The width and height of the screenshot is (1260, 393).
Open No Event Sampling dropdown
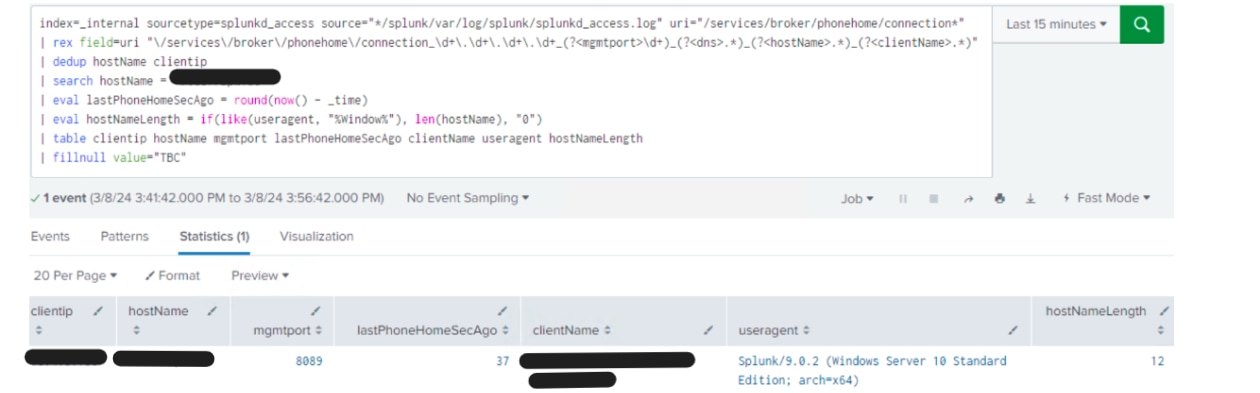(468, 198)
